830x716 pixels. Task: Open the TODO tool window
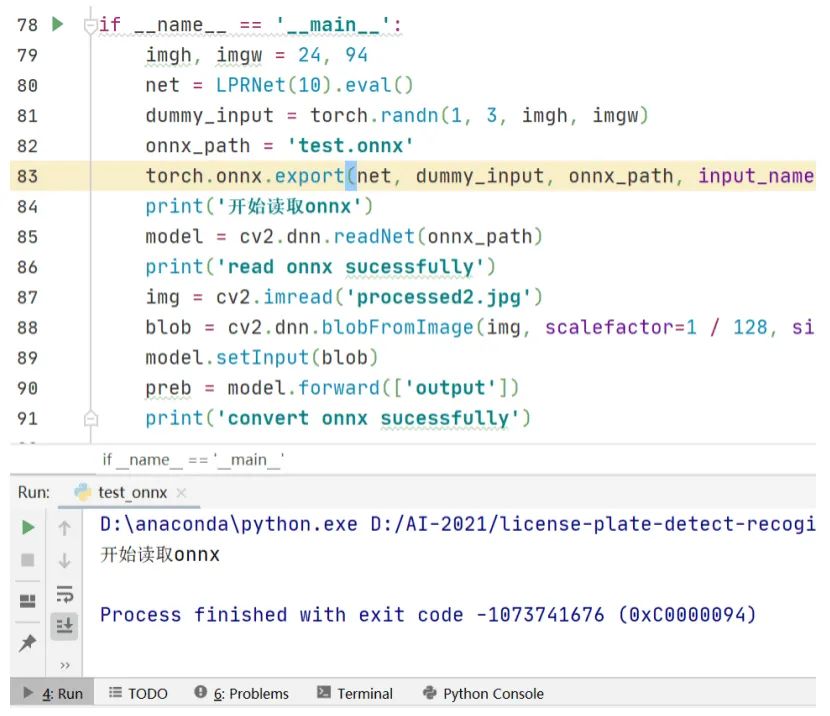point(138,693)
